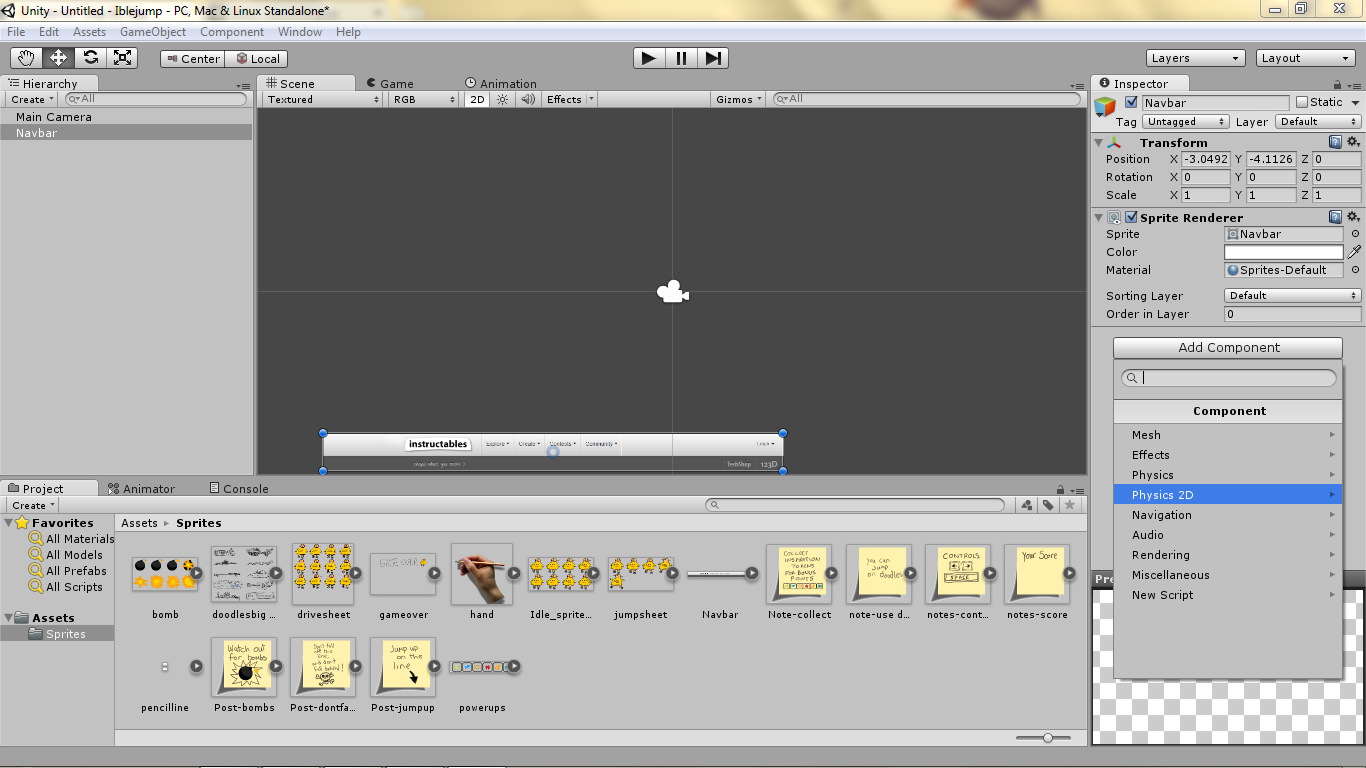Image resolution: width=1366 pixels, height=768 pixels.
Task: Toggle the Navbar active checkbox
Action: pyautogui.click(x=1131, y=102)
